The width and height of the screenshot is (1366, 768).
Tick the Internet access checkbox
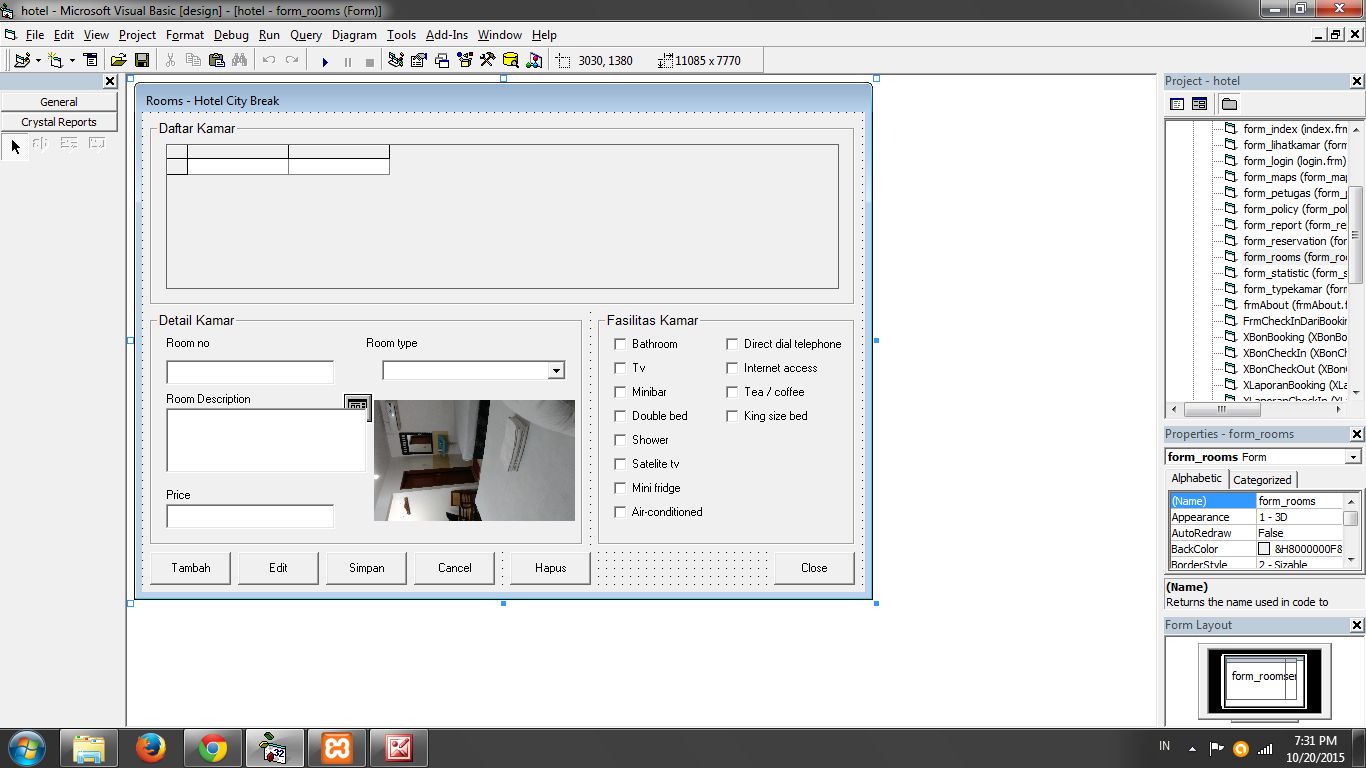pyautogui.click(x=733, y=368)
